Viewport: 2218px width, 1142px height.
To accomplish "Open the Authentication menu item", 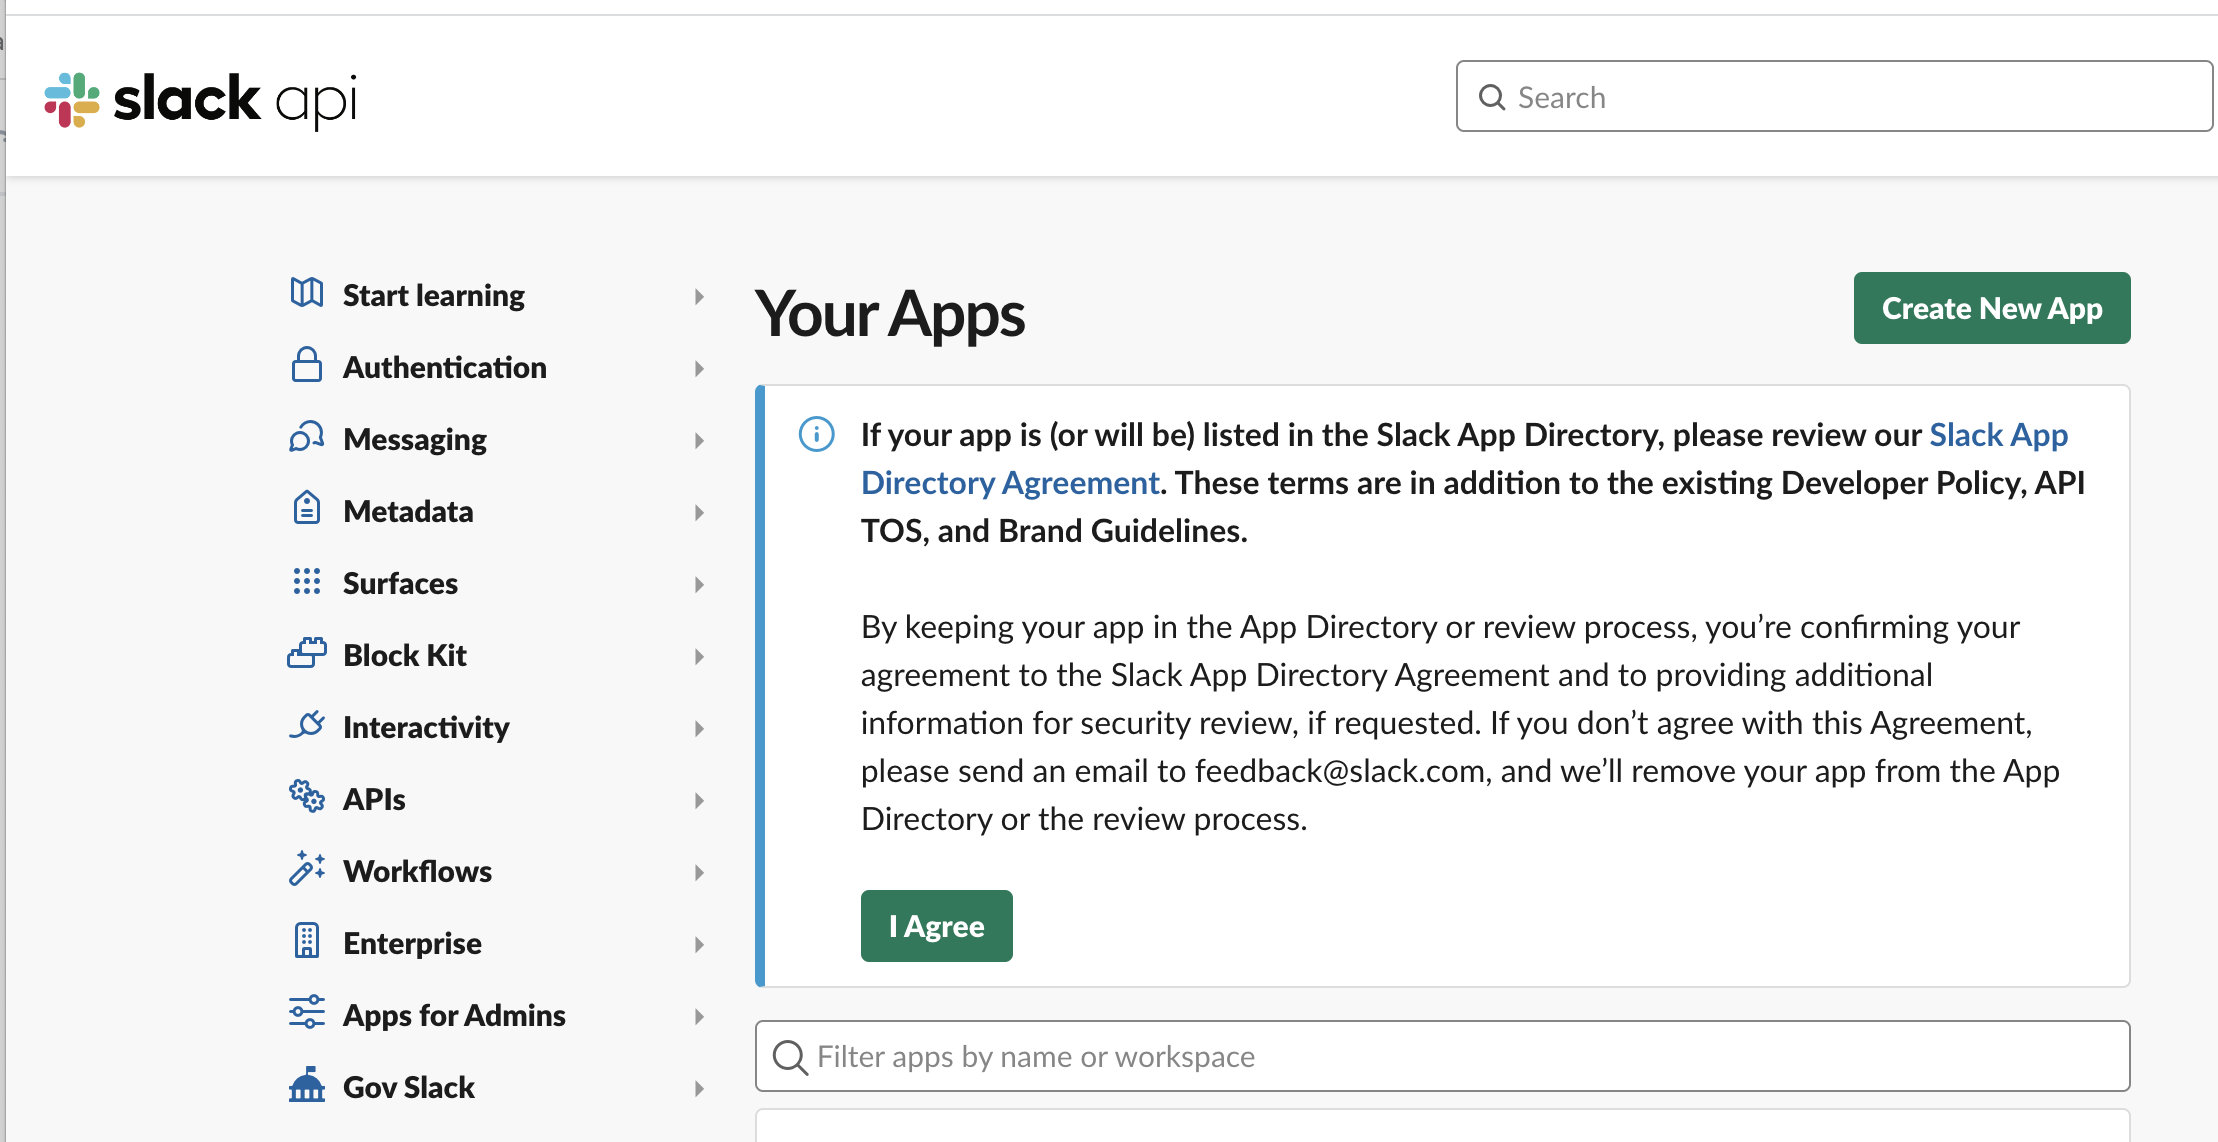I will (445, 367).
